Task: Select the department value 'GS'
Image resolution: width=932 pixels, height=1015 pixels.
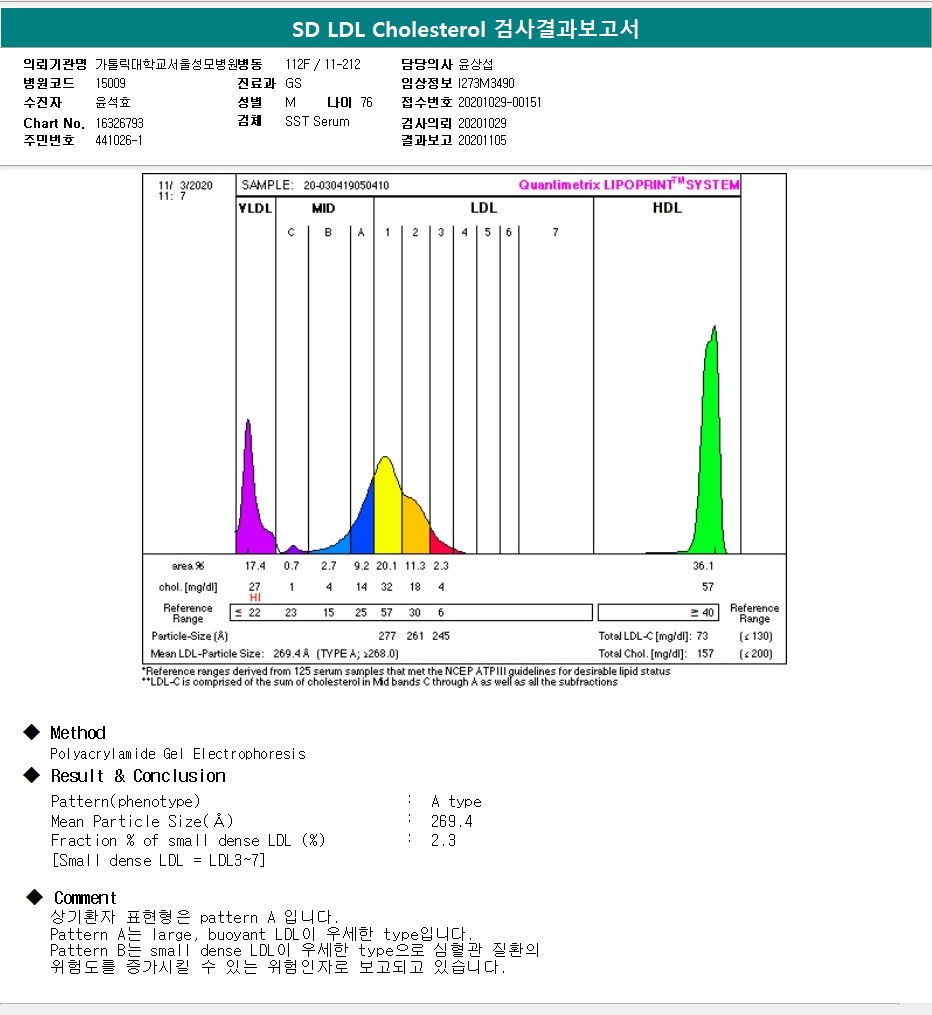Action: click(293, 83)
